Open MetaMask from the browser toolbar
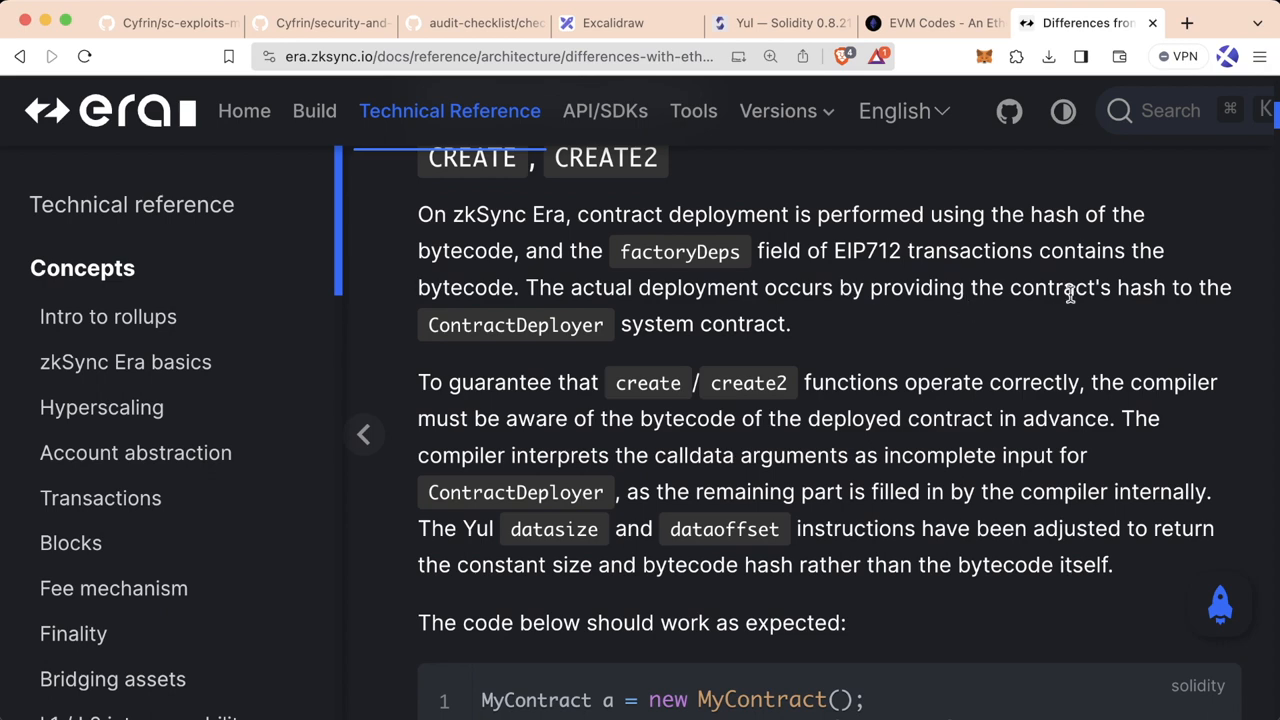 [984, 57]
